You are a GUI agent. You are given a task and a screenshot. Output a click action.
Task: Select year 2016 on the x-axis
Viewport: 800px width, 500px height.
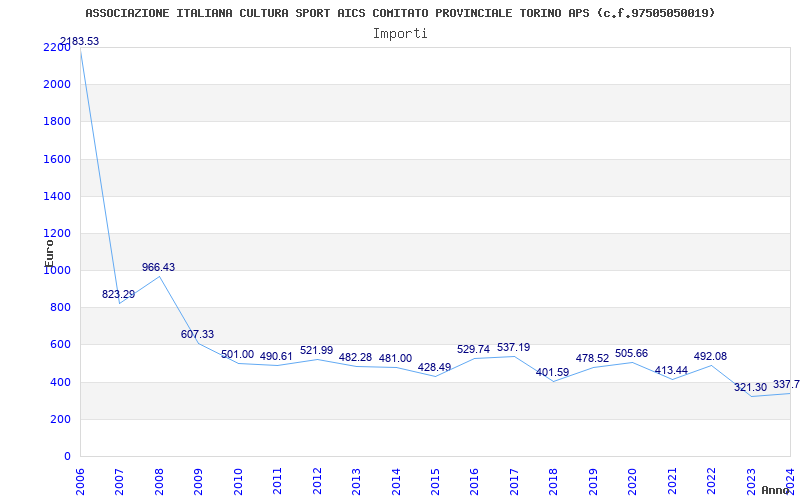tap(474, 480)
